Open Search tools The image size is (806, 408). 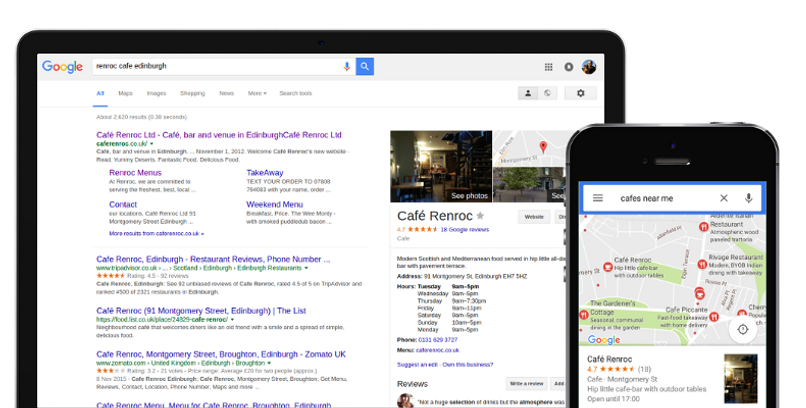tap(296, 93)
